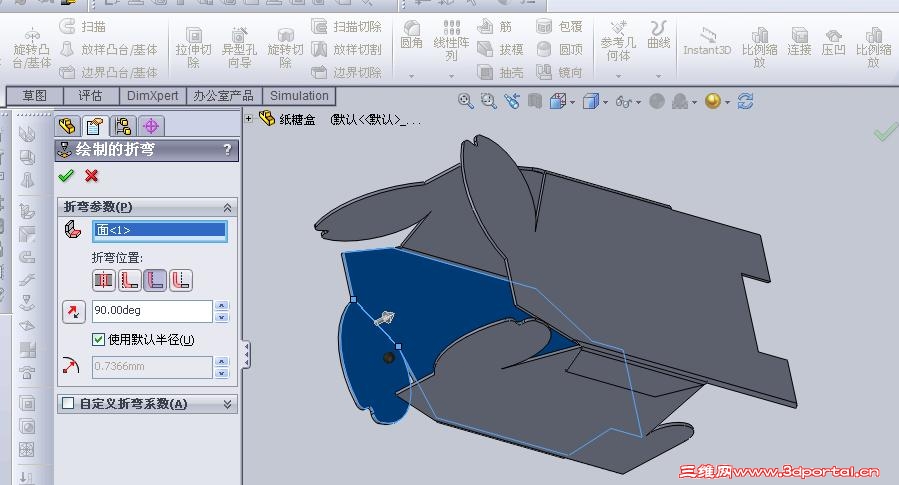
Task: Select the Wrap (包覆) feature
Action: 560,26
